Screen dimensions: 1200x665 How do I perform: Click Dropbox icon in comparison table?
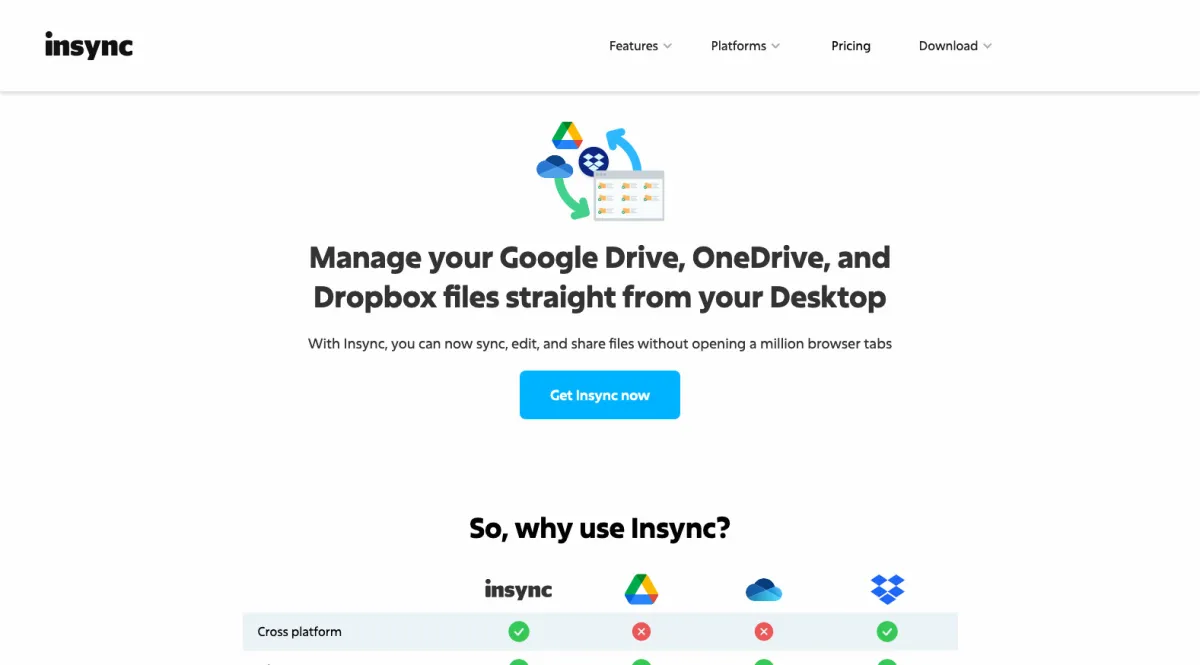point(887,590)
